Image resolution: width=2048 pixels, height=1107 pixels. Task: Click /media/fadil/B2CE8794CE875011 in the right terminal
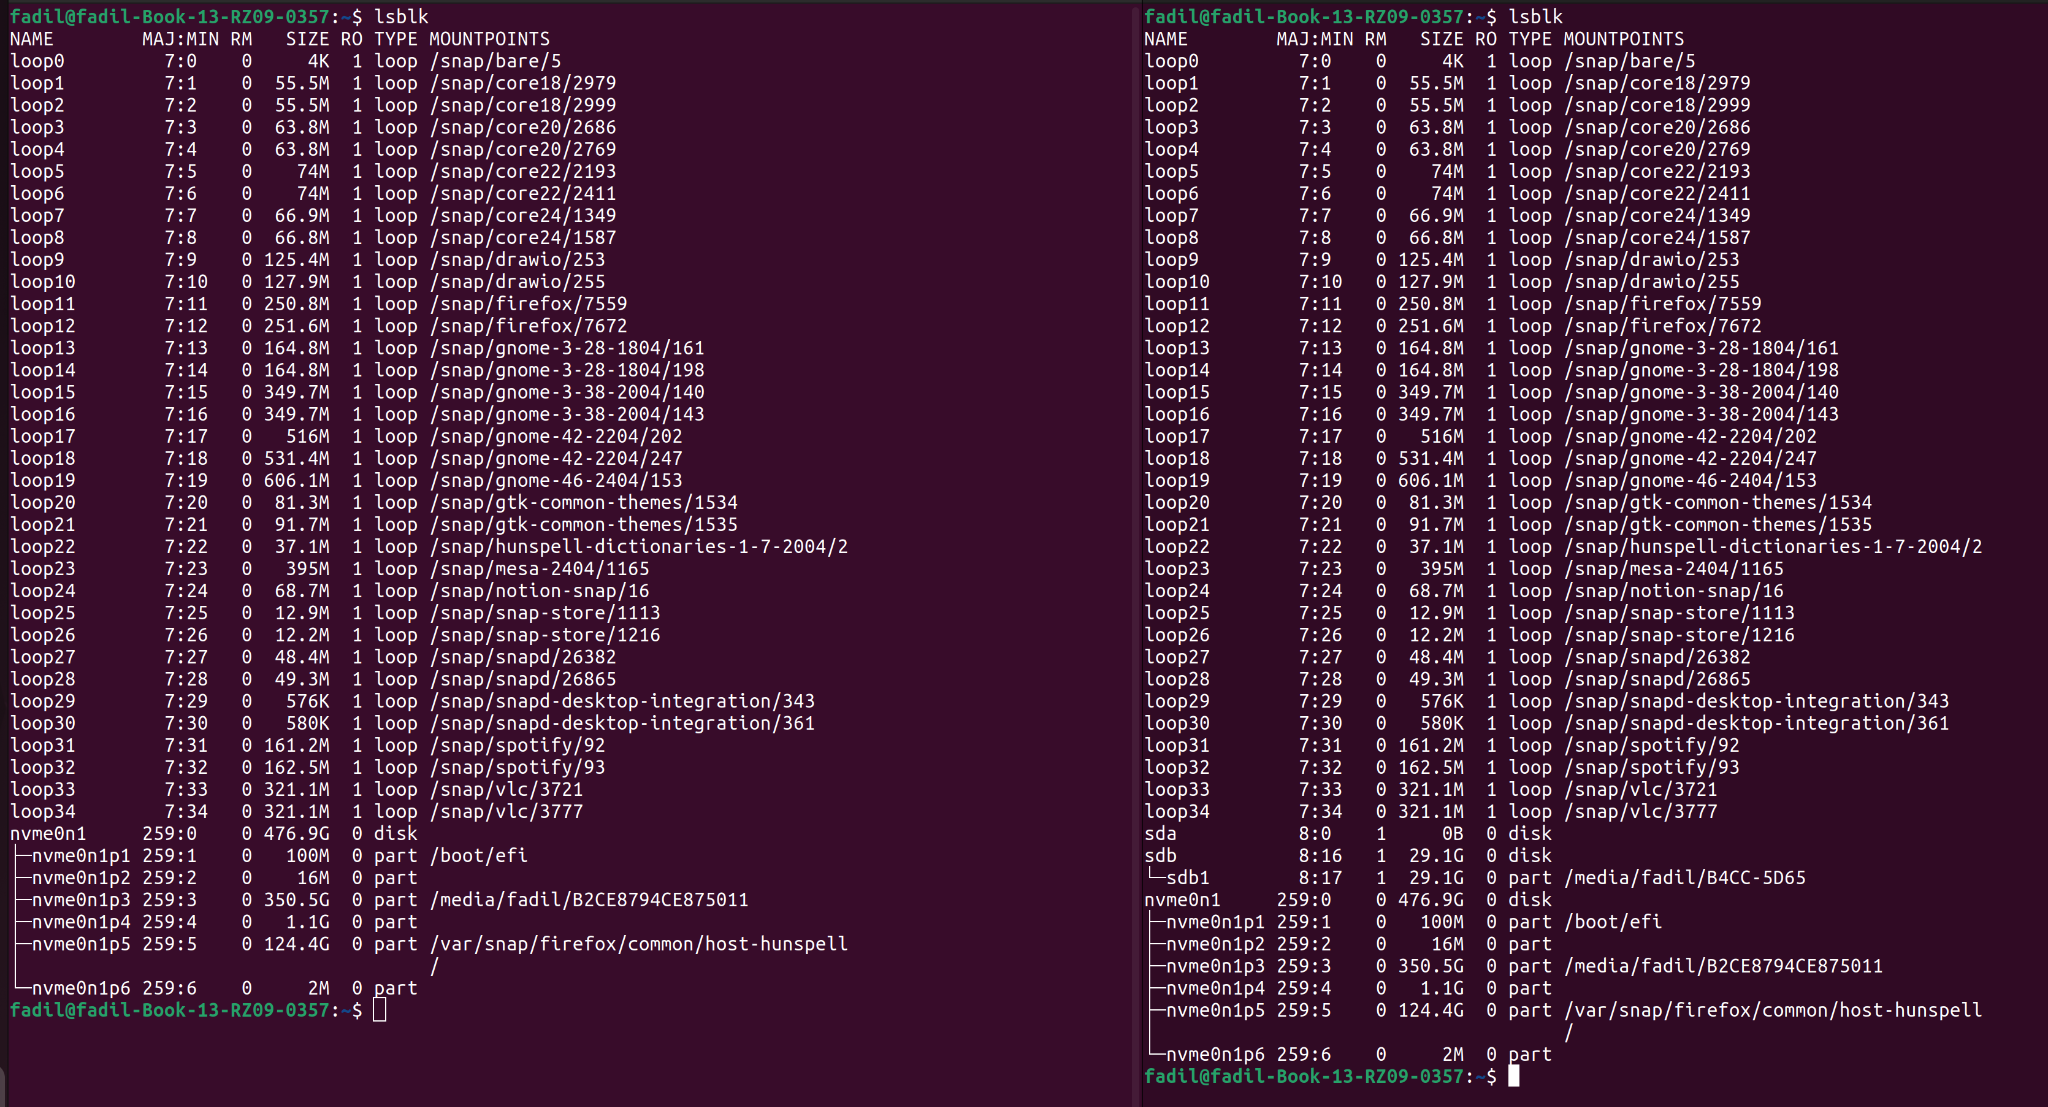point(1724,966)
